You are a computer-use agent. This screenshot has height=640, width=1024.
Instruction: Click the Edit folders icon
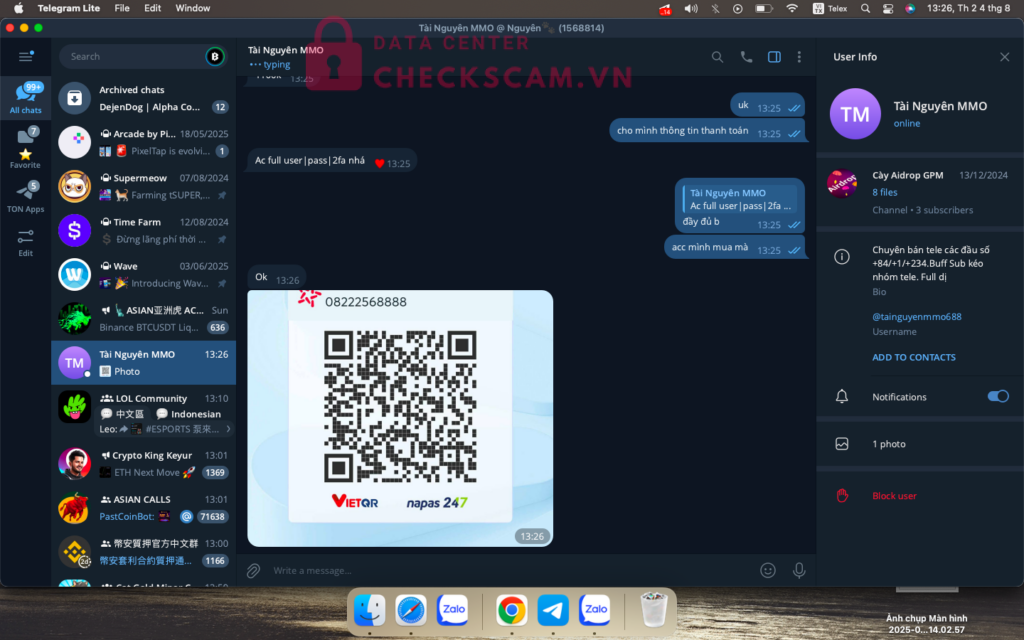[25, 242]
